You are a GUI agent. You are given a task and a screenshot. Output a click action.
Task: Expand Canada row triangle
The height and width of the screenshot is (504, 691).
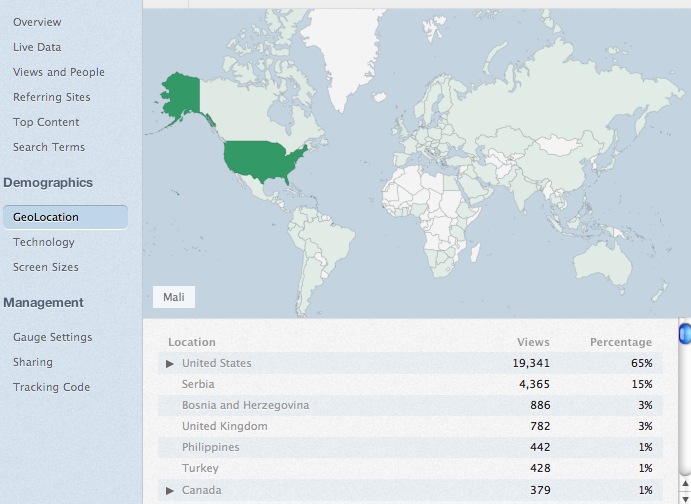click(170, 490)
